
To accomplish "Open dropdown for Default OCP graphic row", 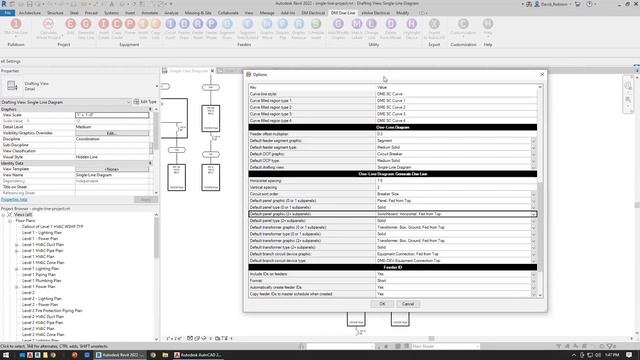I will [533, 154].
